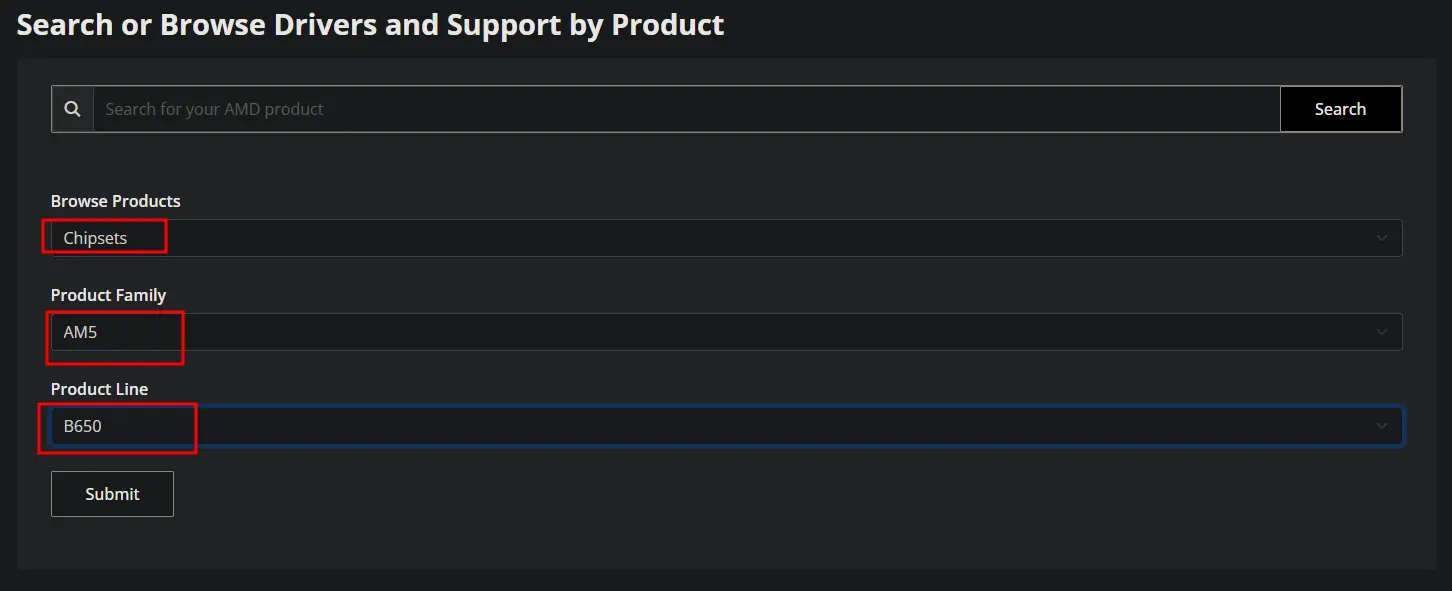Click the chevron arrow on the AM5 dropdown
The image size is (1452, 591).
[1382, 332]
